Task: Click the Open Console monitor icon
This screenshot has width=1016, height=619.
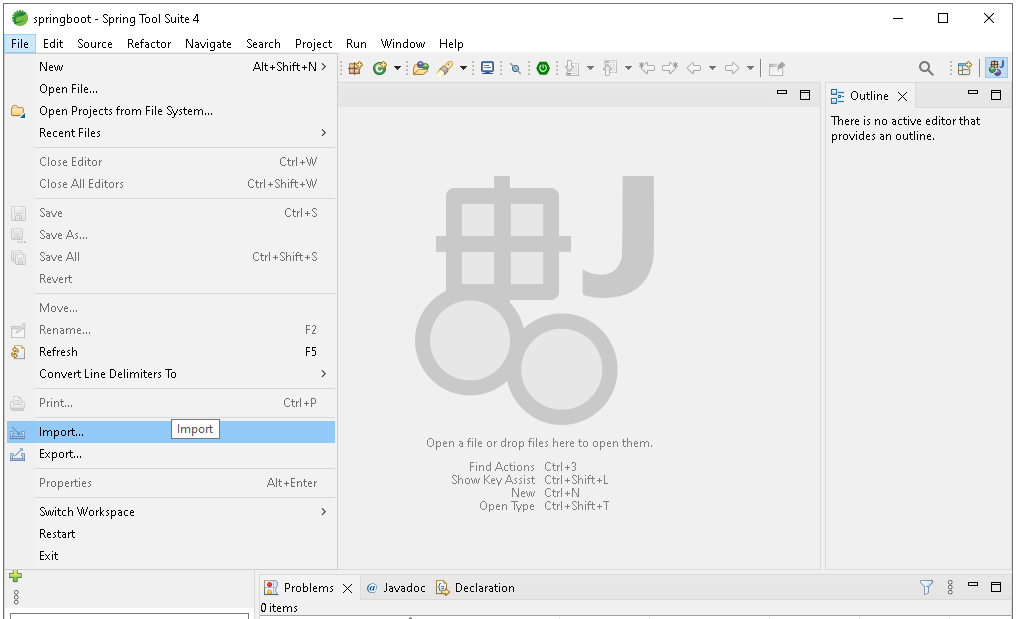Action: pyautogui.click(x=488, y=68)
